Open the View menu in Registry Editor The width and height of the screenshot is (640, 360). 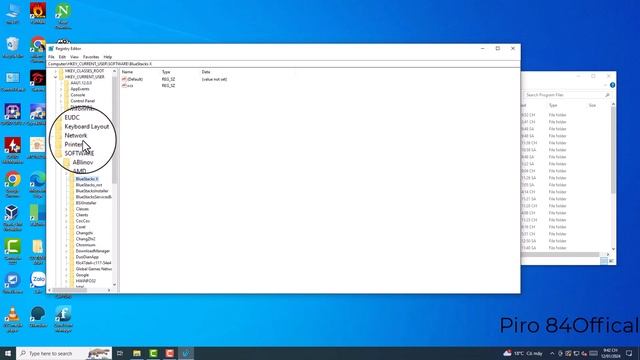(74, 57)
